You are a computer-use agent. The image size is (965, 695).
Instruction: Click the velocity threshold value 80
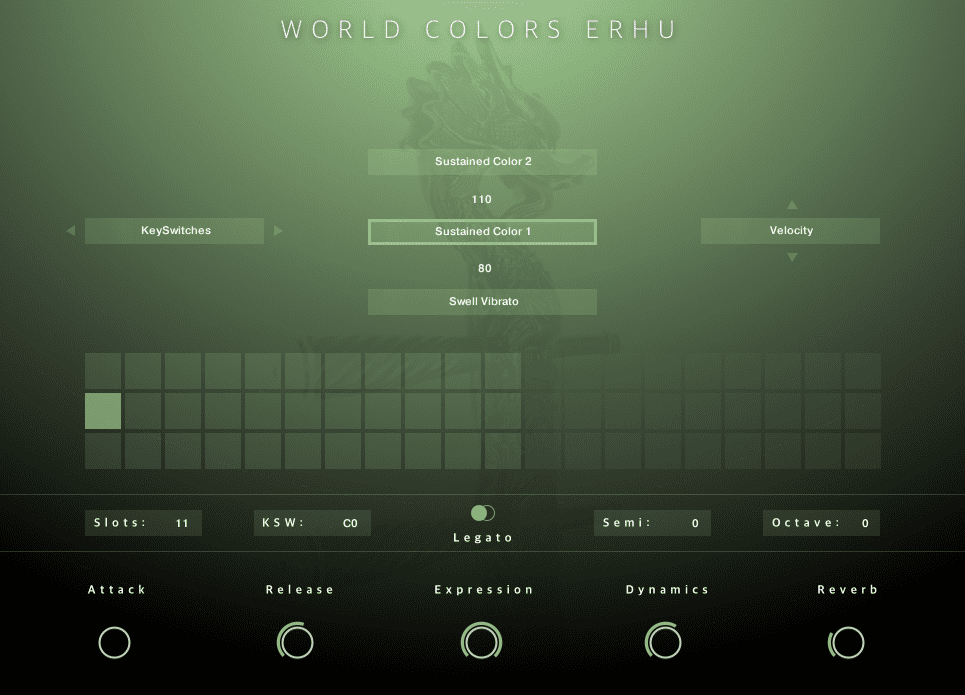[484, 268]
